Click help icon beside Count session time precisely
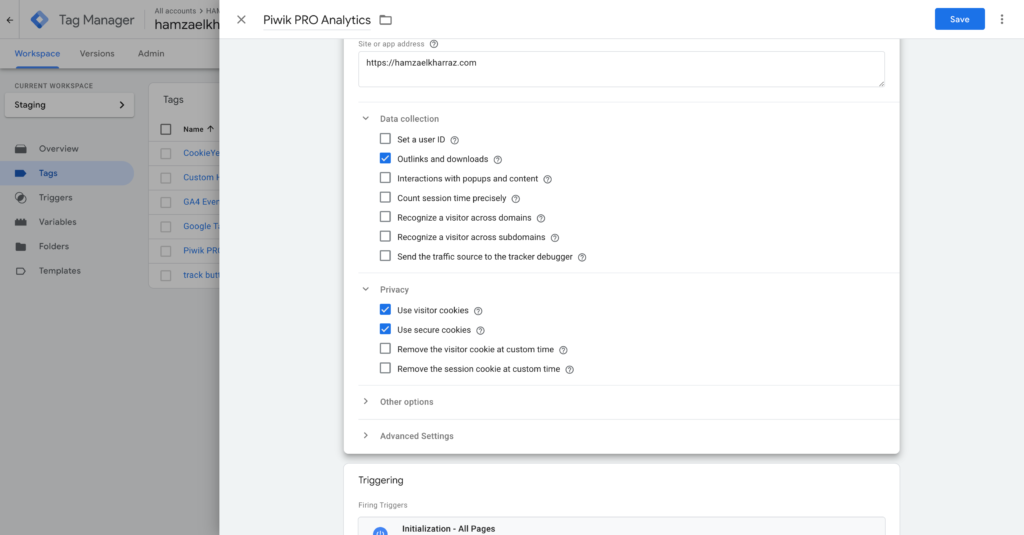 coord(516,199)
